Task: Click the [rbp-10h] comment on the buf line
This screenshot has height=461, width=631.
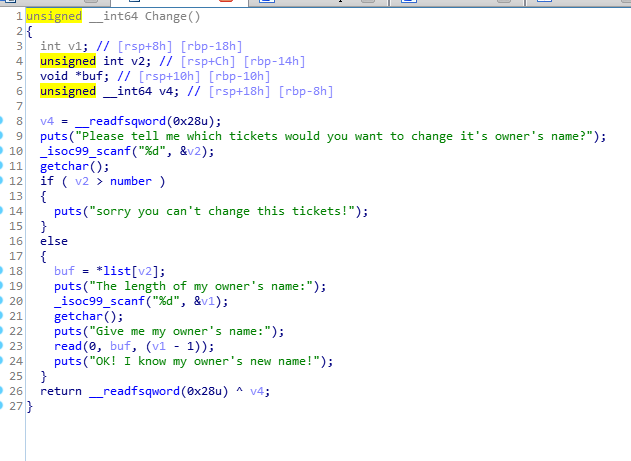Action: (x=239, y=76)
